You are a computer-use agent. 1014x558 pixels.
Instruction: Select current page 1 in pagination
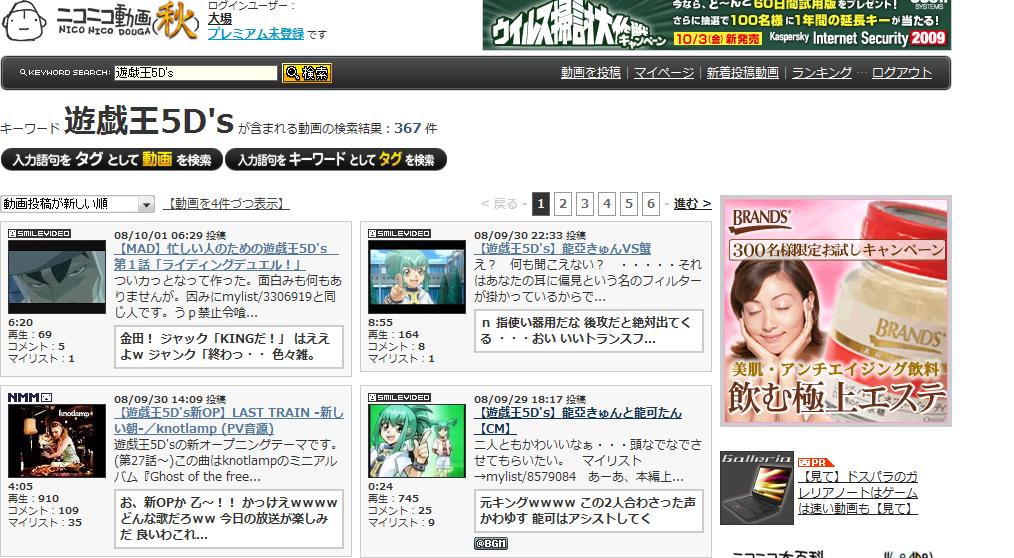541,204
